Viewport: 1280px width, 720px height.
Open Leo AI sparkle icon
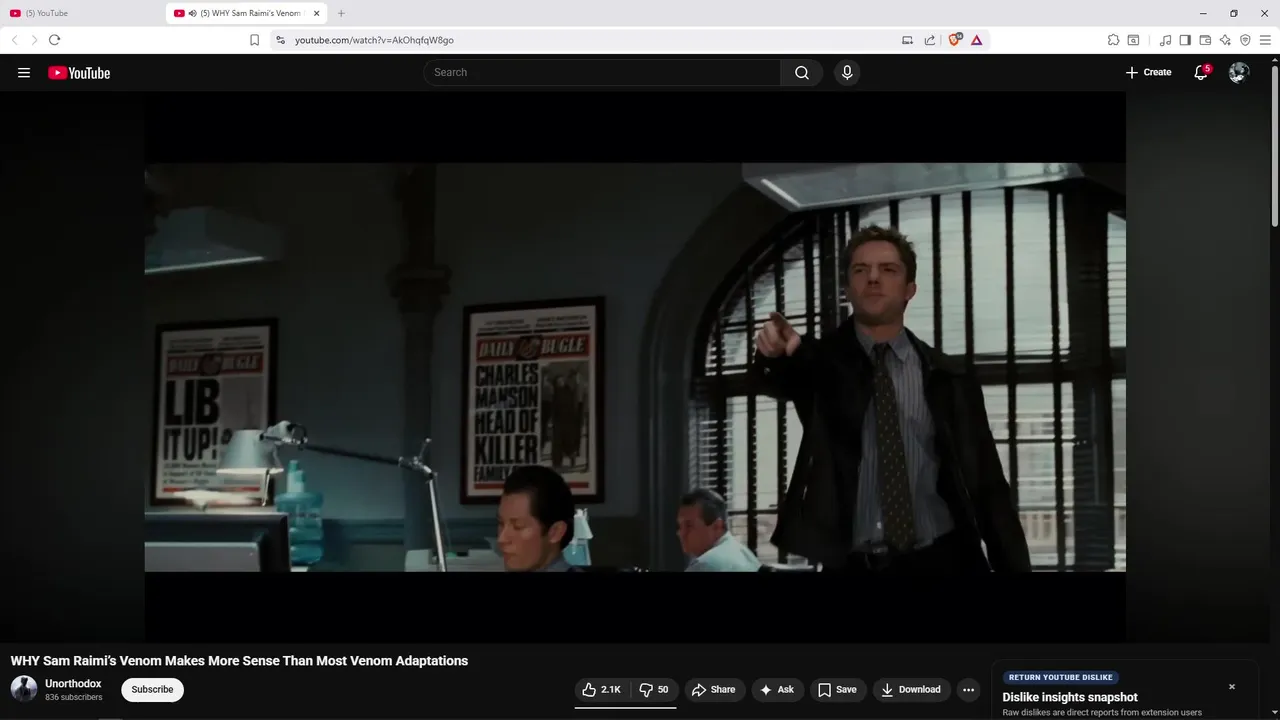(x=1225, y=40)
